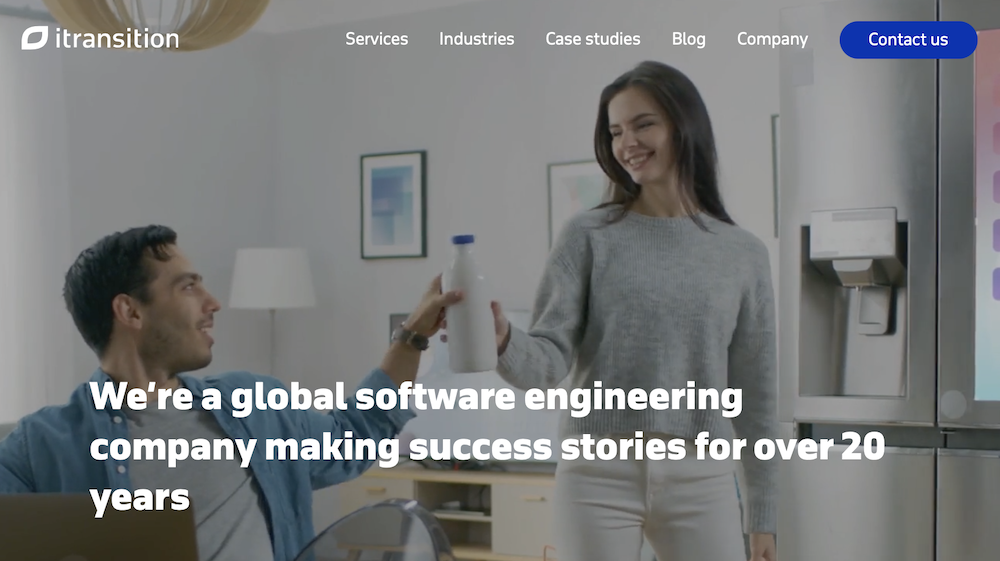The image size is (1000, 561).
Task: Click the headline line "We're a global software engineering"
Action: tap(416, 397)
